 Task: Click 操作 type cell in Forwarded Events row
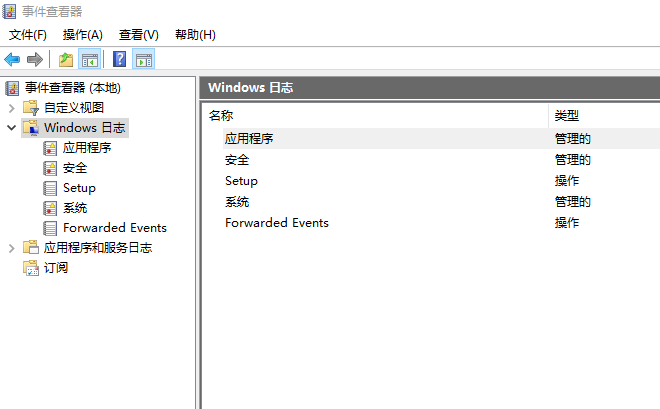567,223
